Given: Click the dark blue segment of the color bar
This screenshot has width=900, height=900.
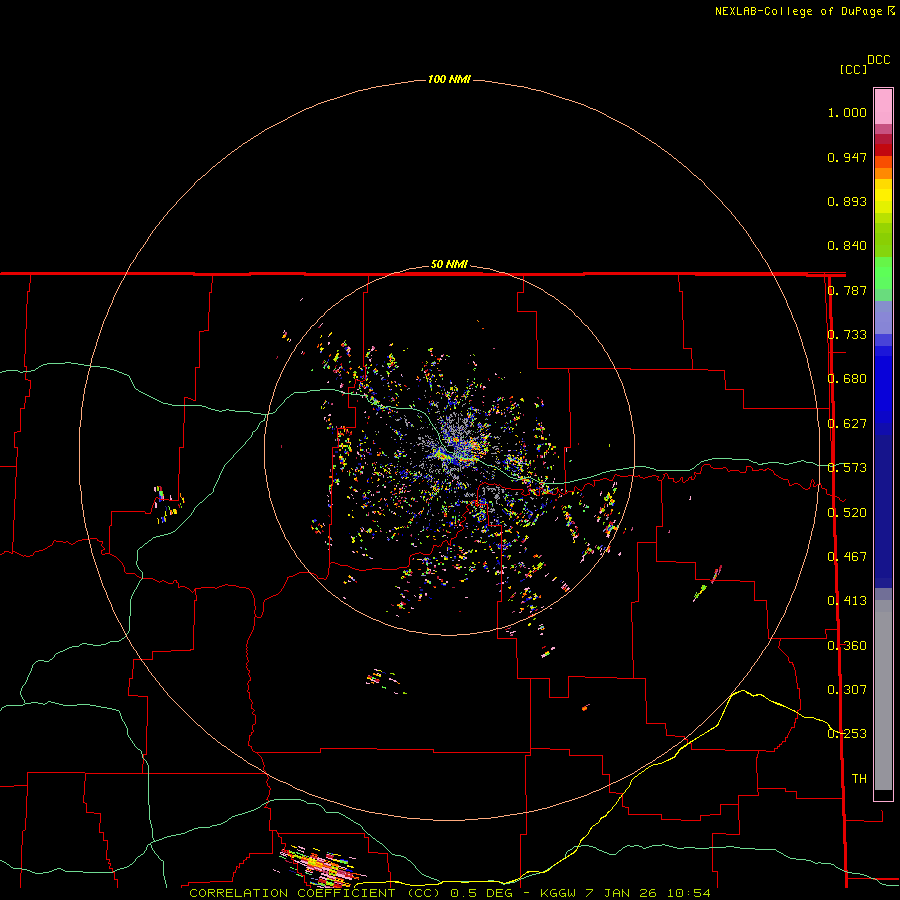Looking at the screenshot, I should click(883, 511).
